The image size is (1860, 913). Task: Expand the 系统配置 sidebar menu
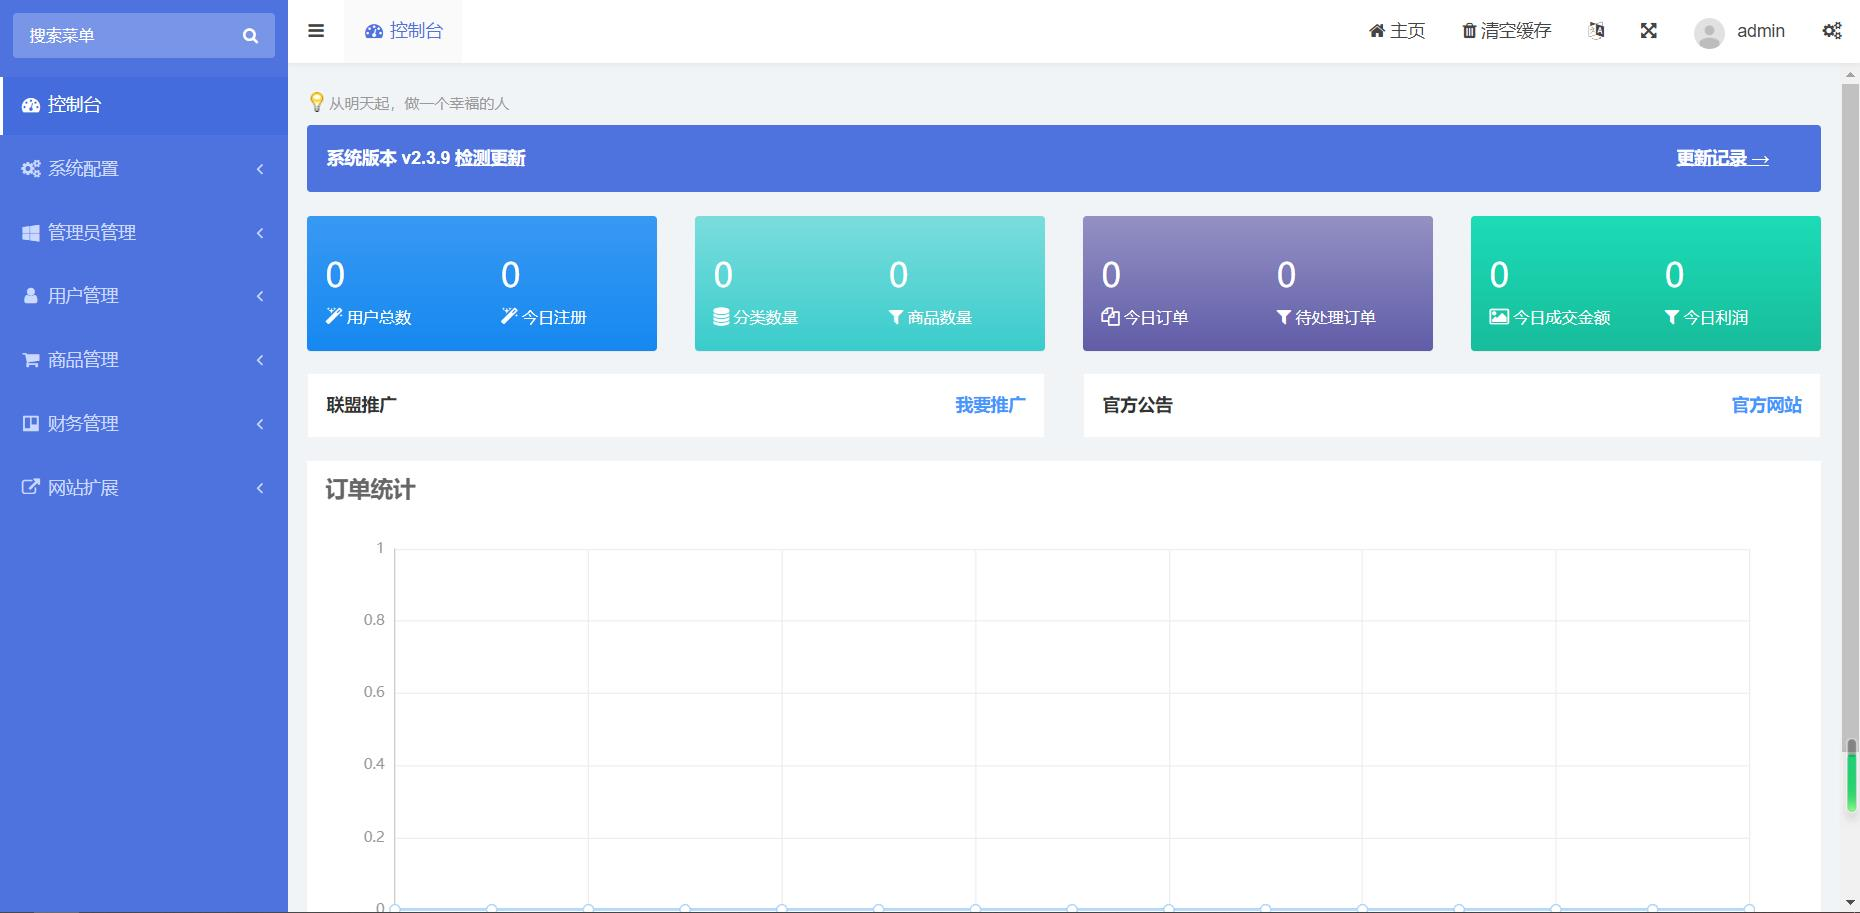tap(143, 169)
